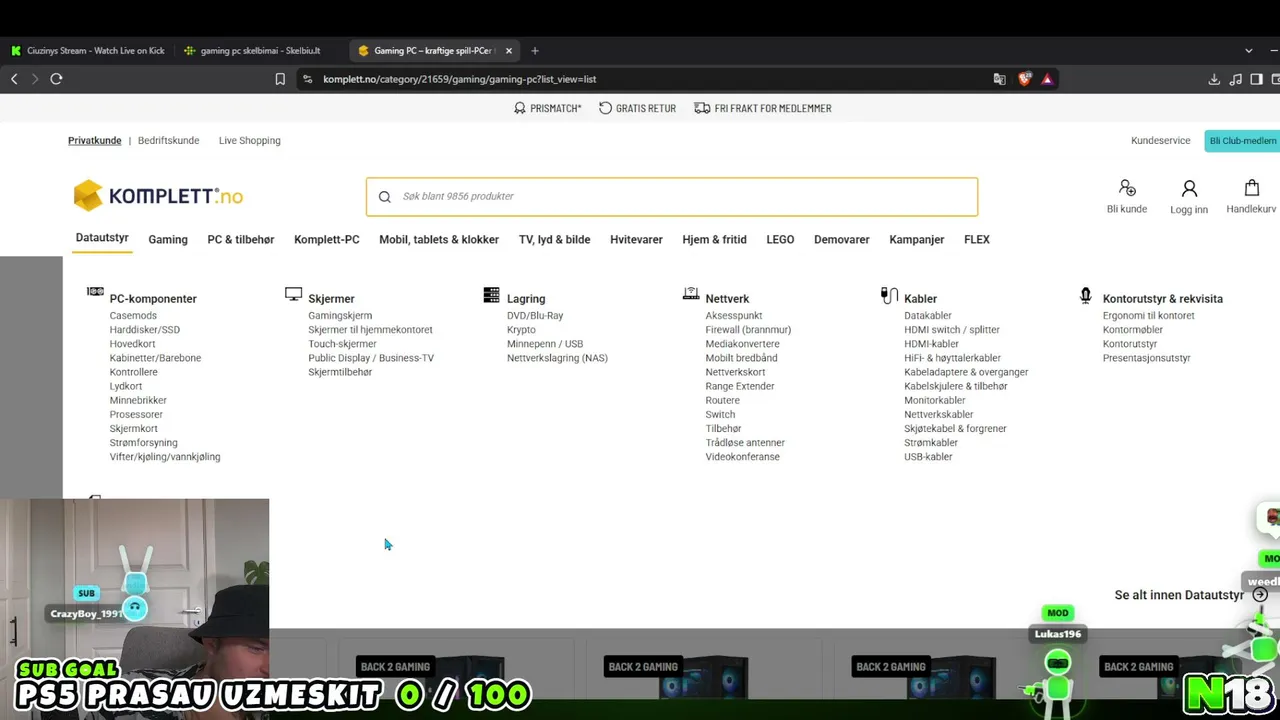Open Kontormøbler subcategory
The width and height of the screenshot is (1280, 720).
pos(1133,330)
